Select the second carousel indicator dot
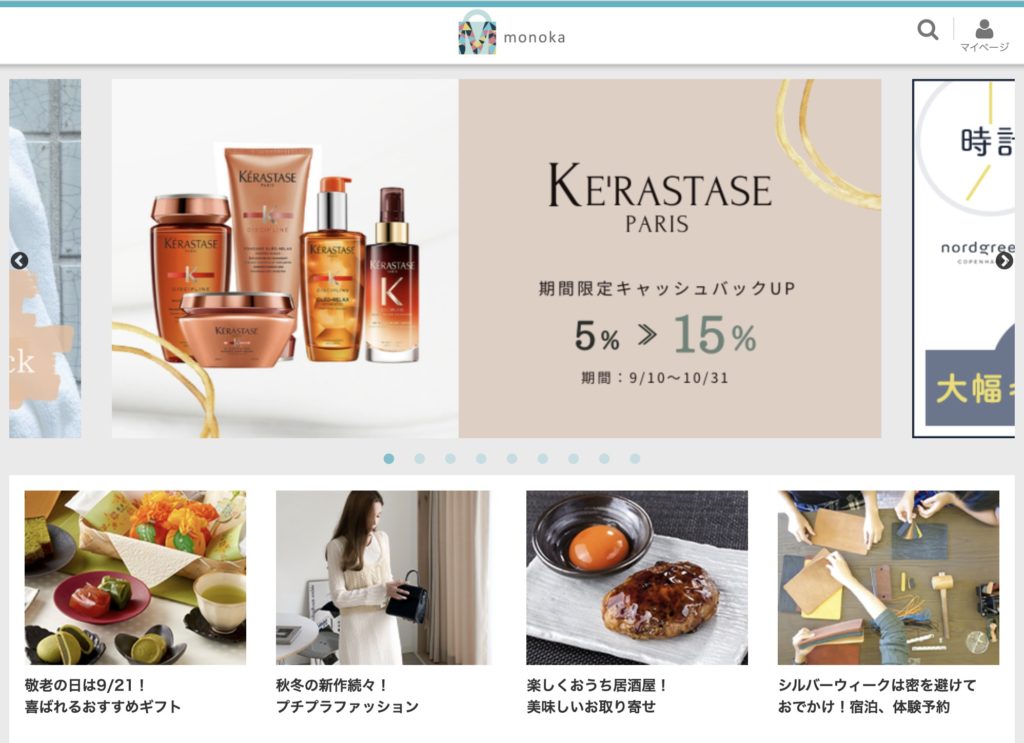The width and height of the screenshot is (1024, 743). [420, 459]
